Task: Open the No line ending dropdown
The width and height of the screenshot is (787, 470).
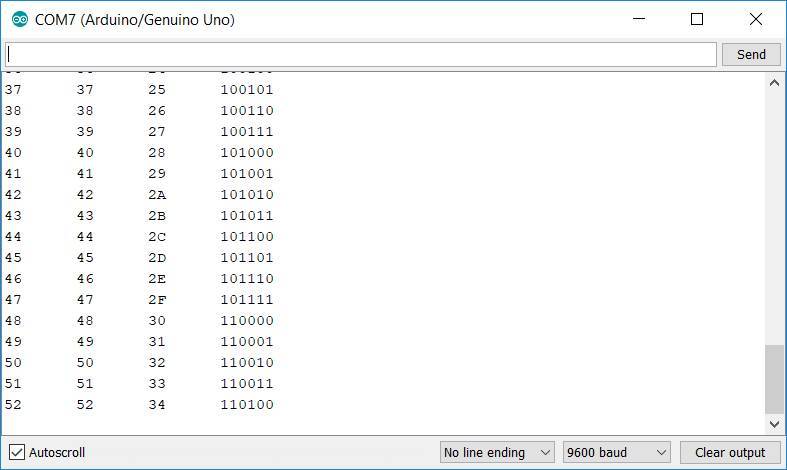Action: point(497,452)
